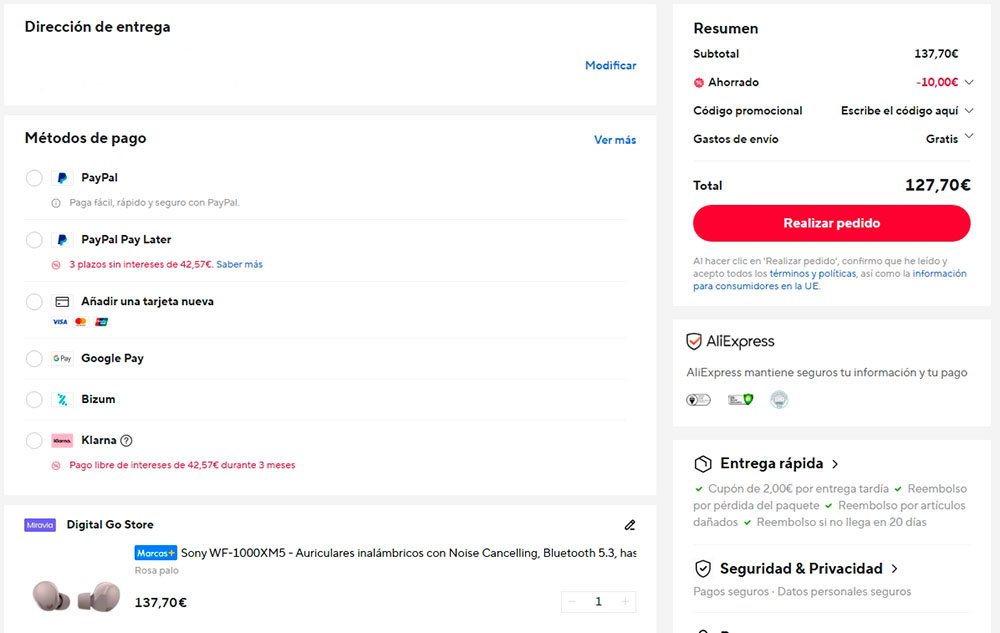Click the product price 137,70€
1000x633 pixels.
click(161, 602)
